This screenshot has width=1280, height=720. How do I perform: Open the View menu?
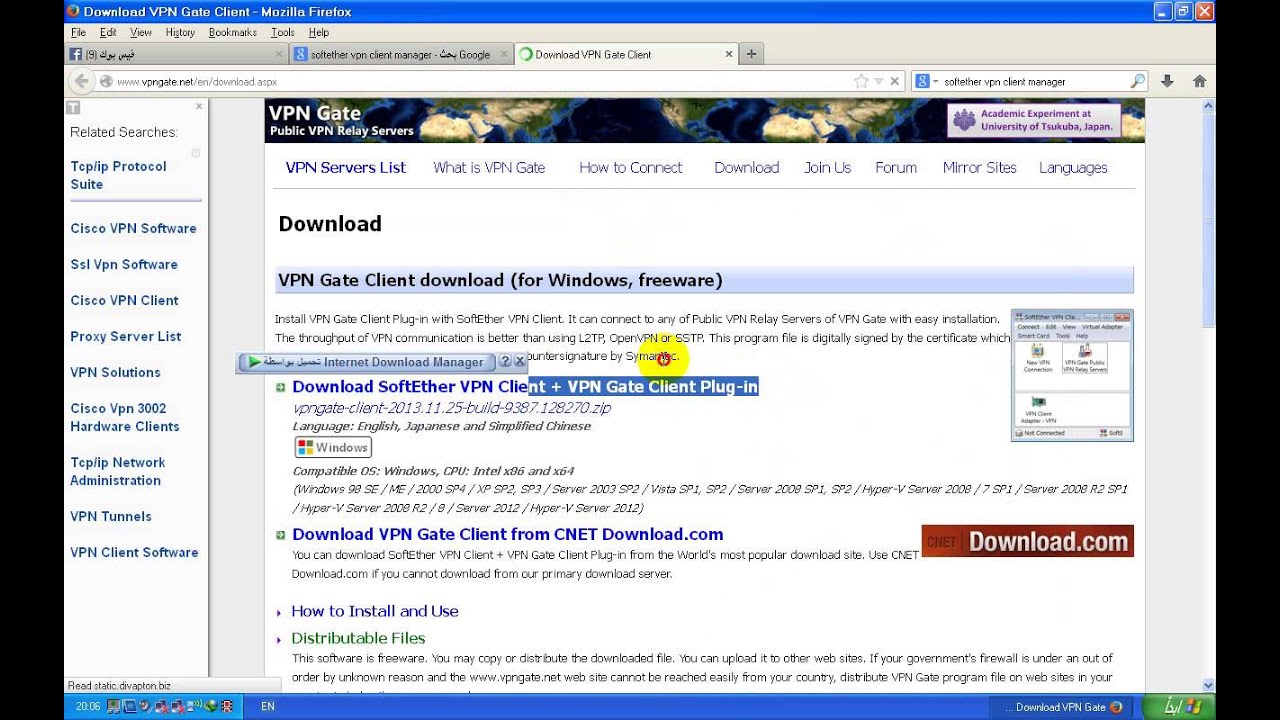click(141, 32)
